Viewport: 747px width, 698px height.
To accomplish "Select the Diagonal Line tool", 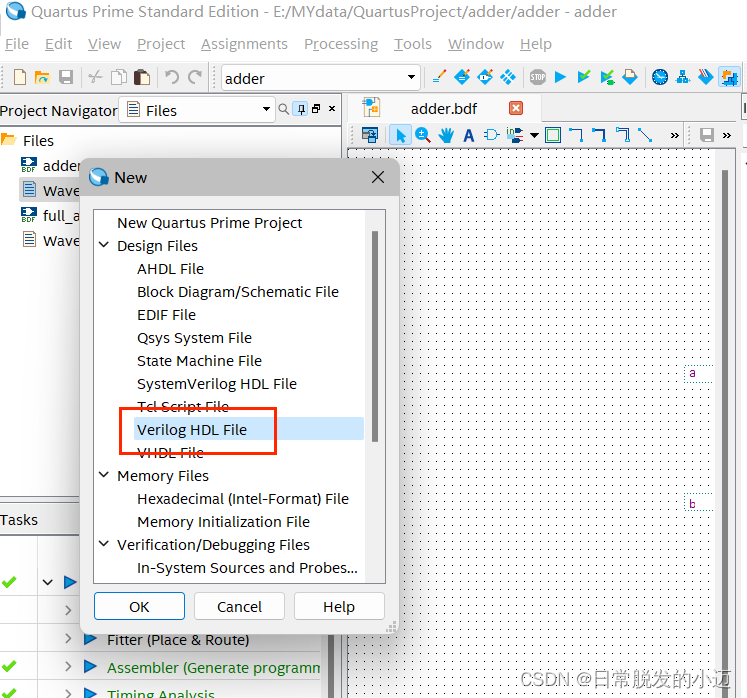I will [x=646, y=135].
